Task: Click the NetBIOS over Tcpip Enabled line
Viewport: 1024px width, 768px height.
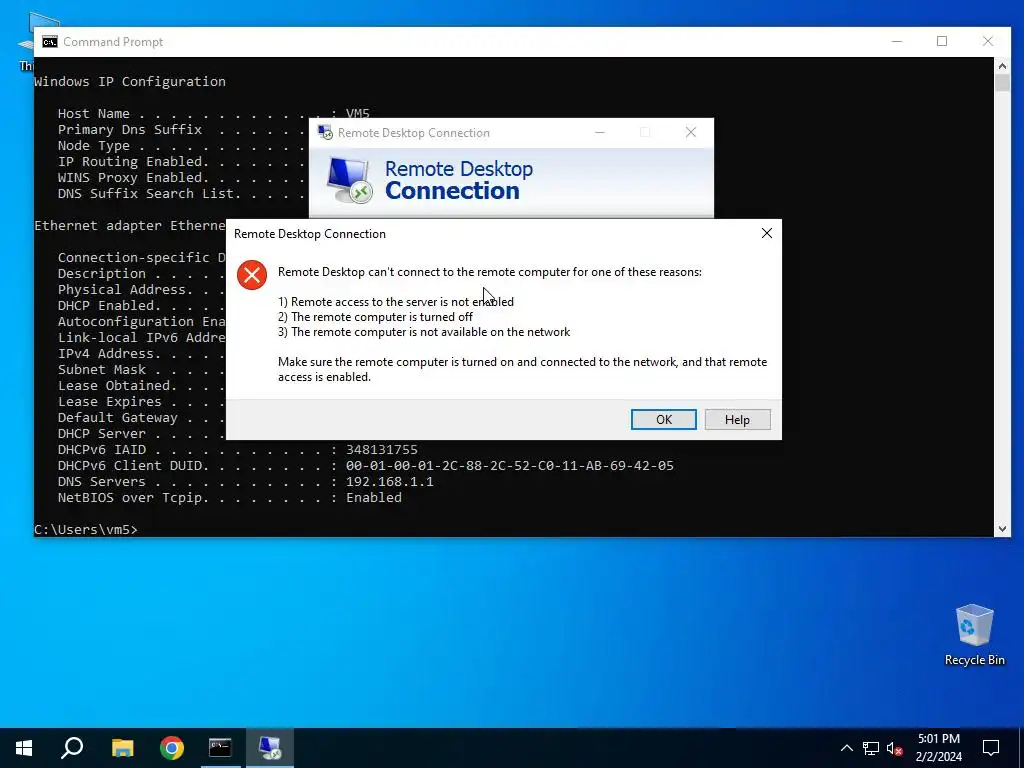Action: pos(229,498)
